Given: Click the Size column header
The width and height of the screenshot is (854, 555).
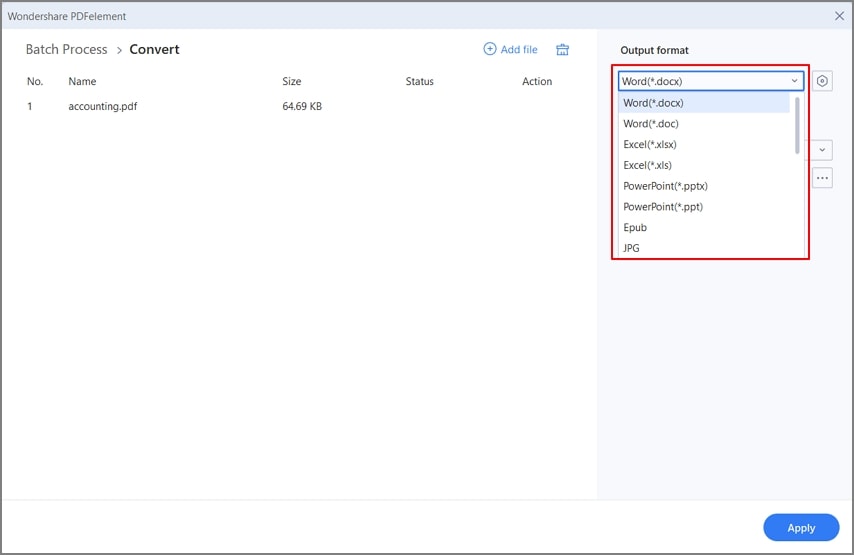Looking at the screenshot, I should (291, 81).
